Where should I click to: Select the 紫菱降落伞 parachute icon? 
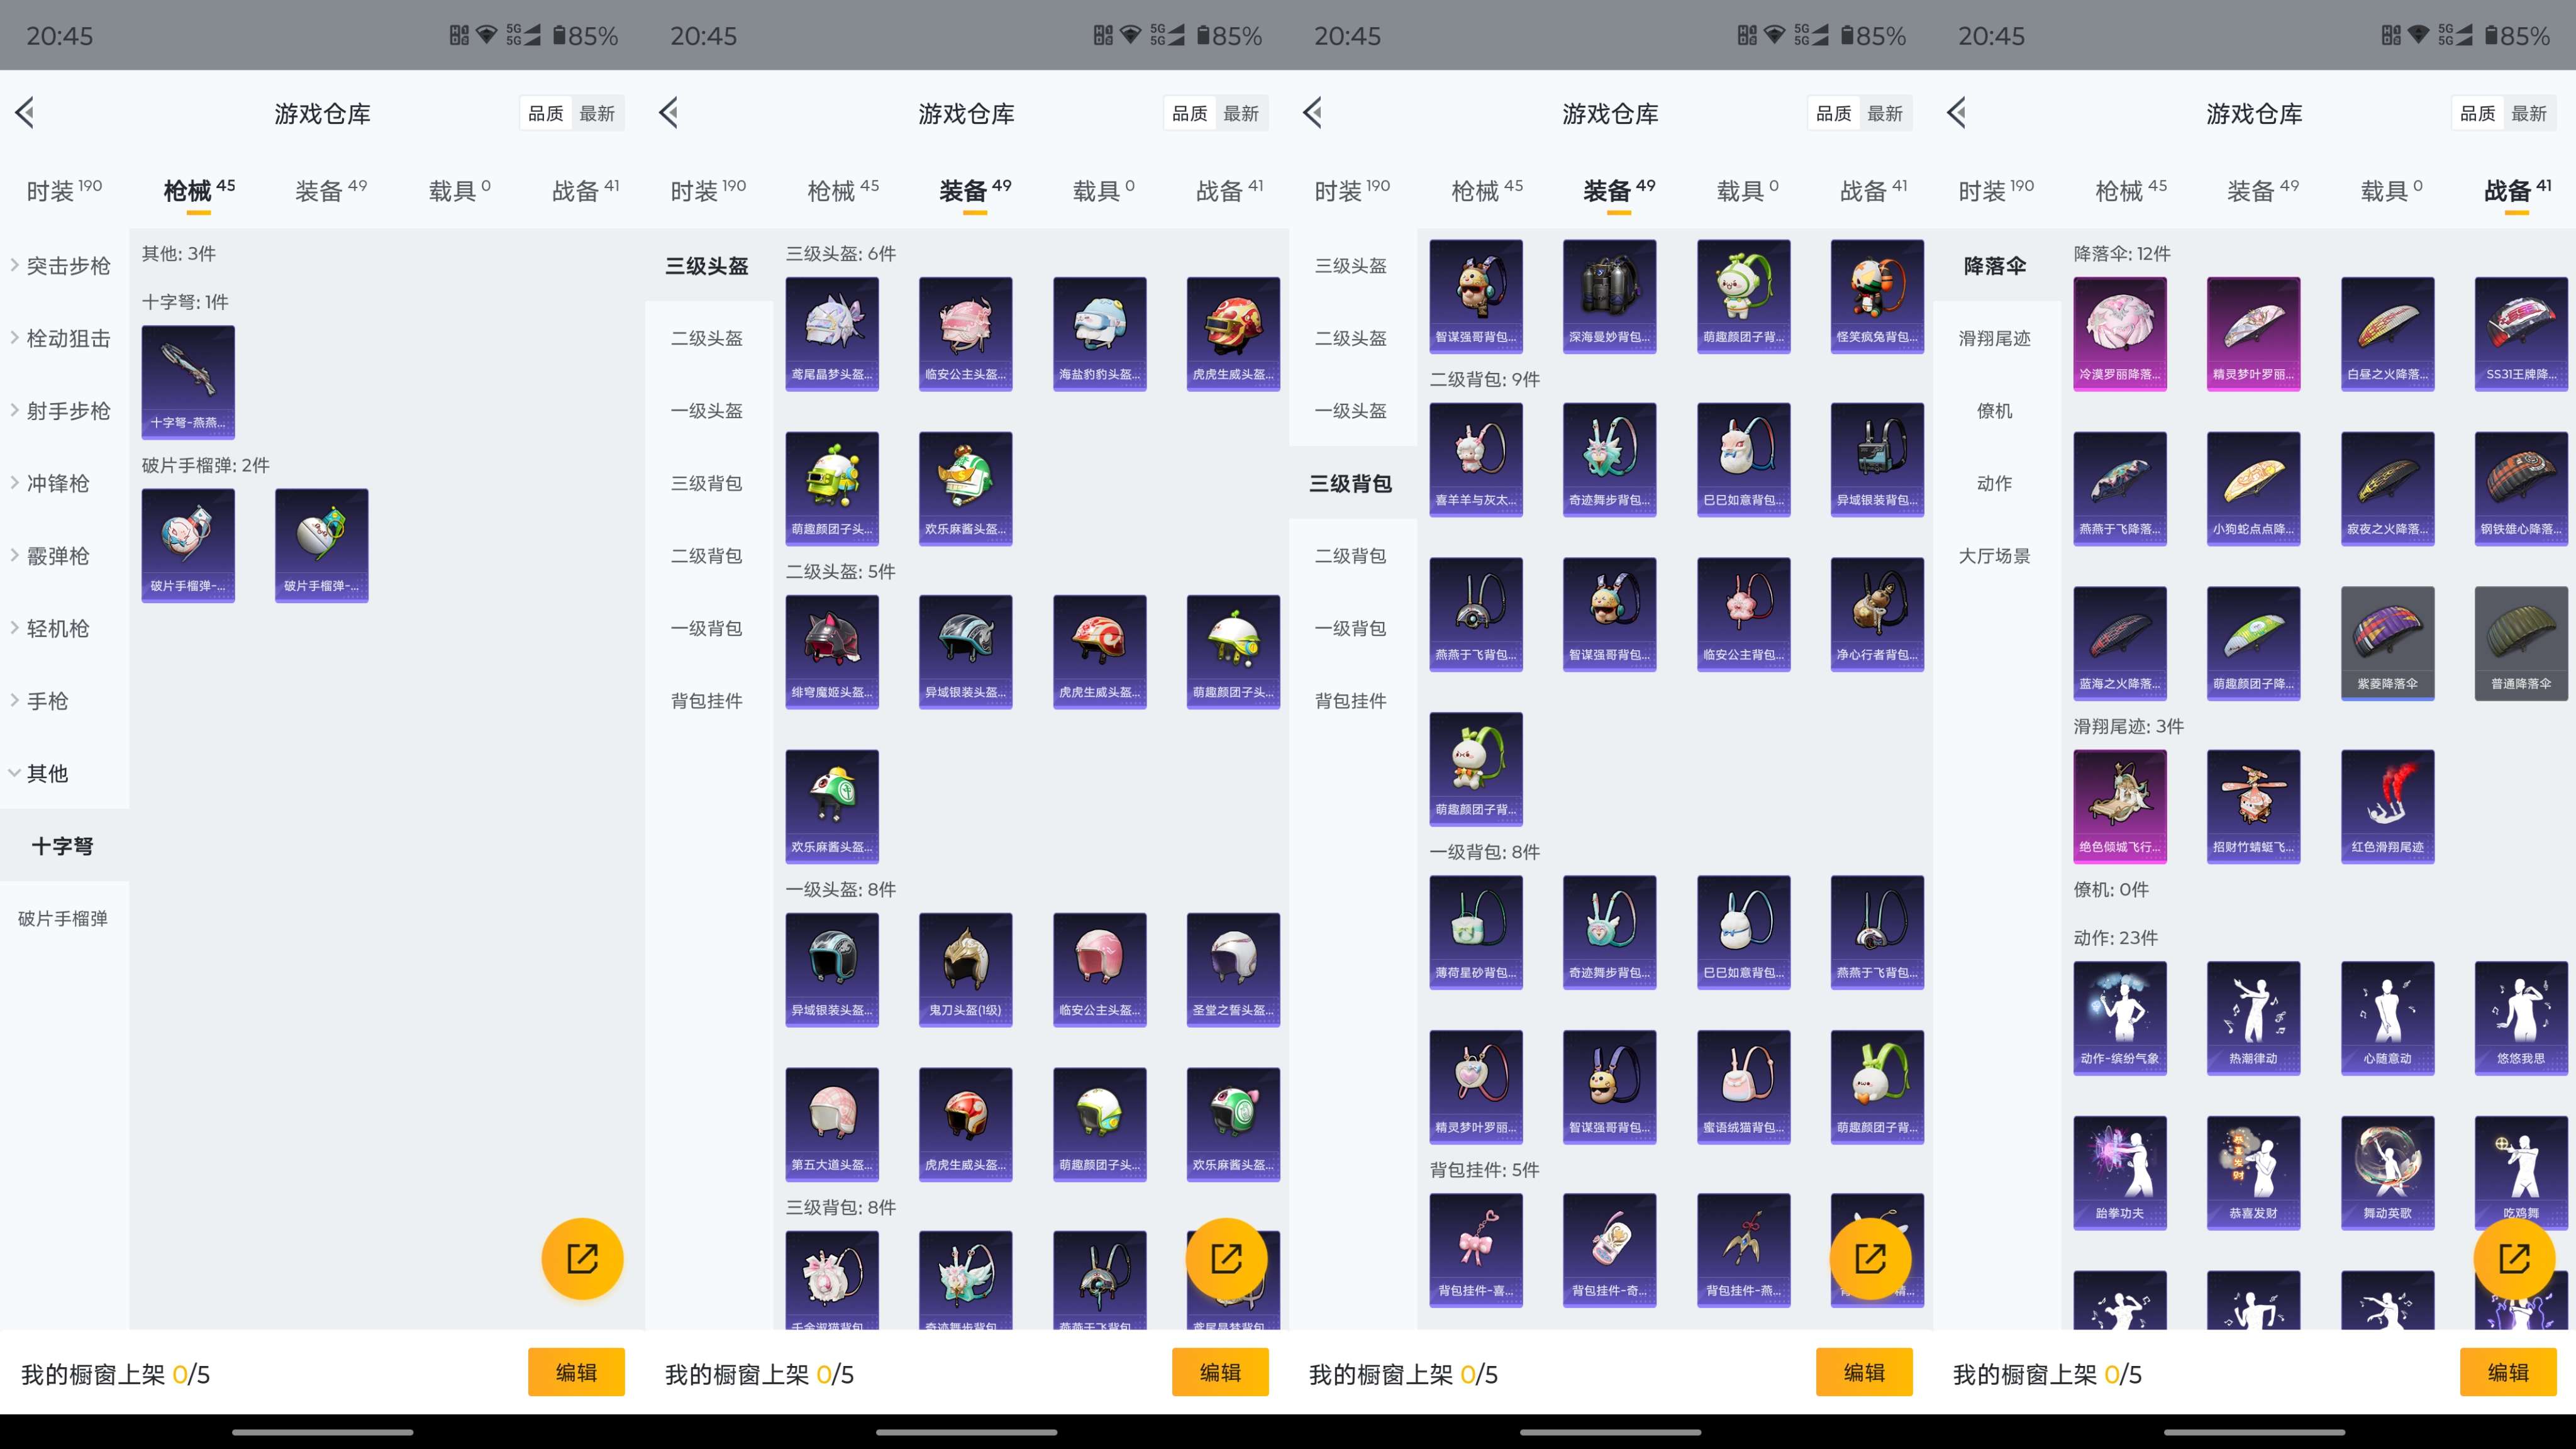click(2387, 644)
